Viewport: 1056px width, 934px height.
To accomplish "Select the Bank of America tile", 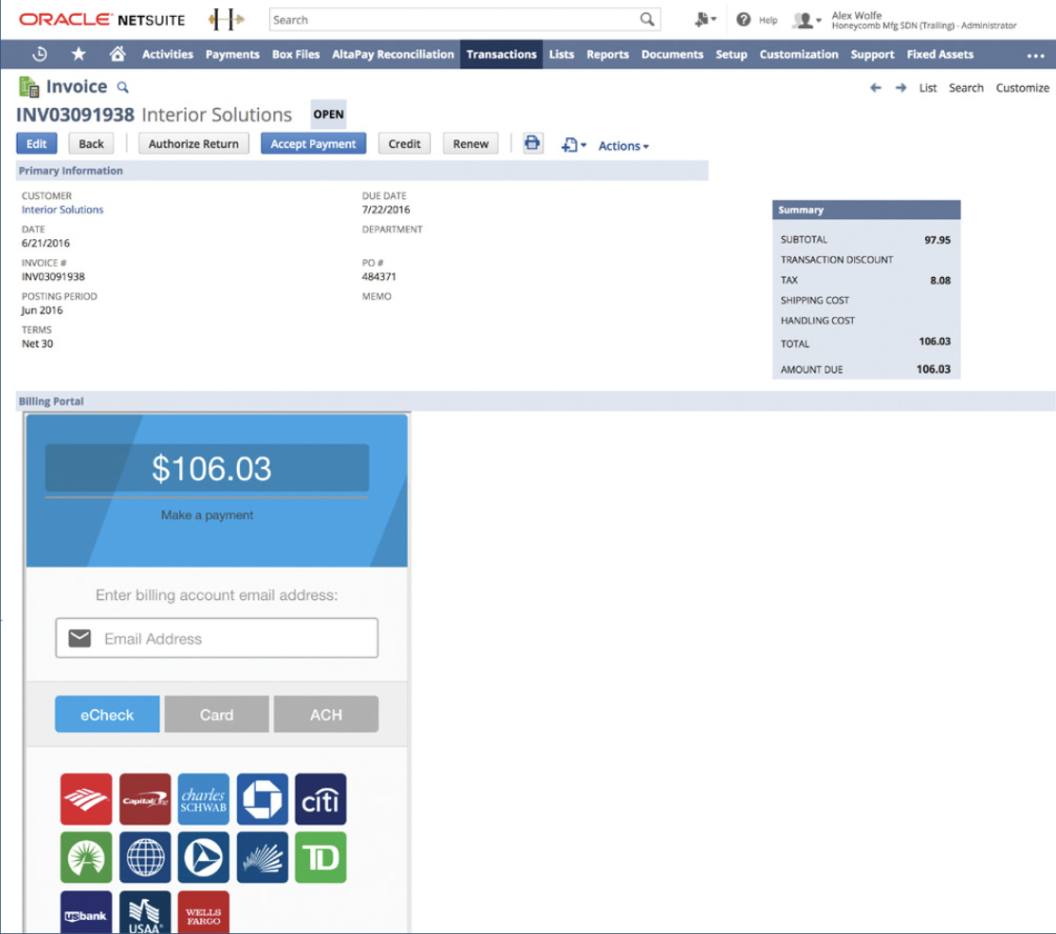I will 86,799.
